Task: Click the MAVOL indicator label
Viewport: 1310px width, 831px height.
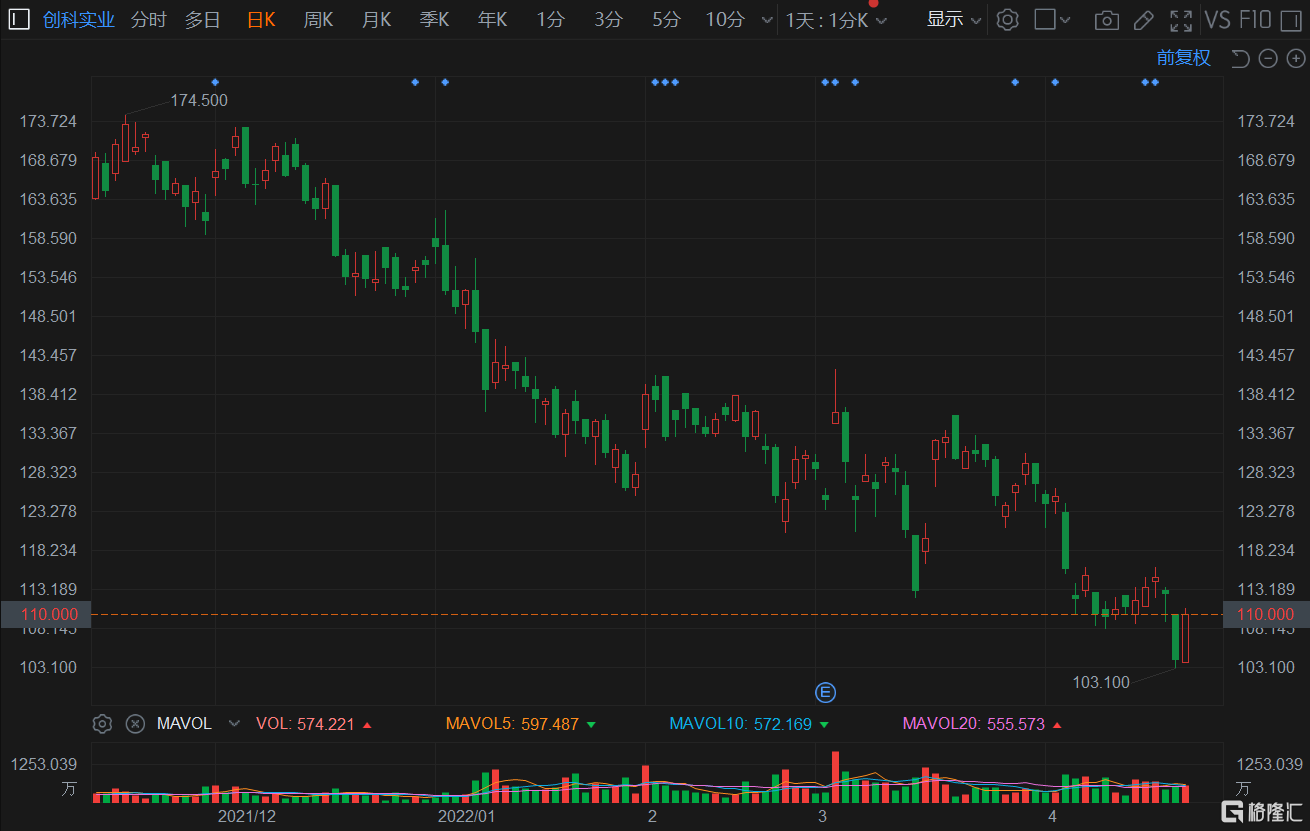Action: [184, 723]
